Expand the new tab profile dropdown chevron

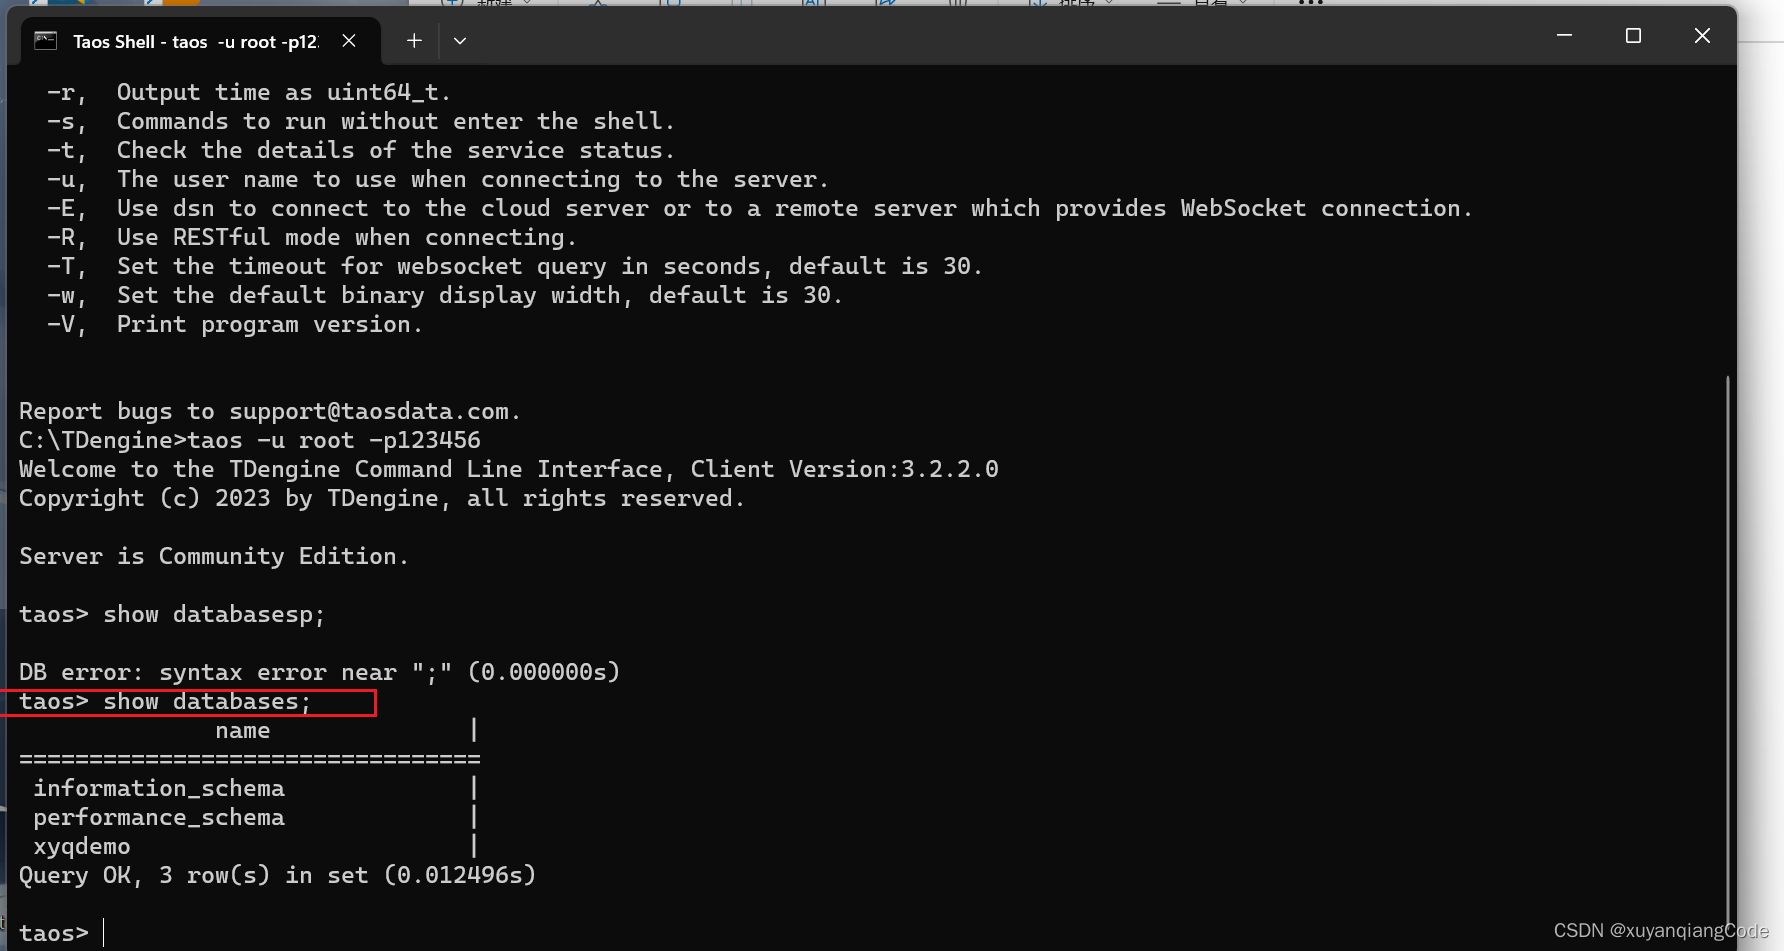(x=460, y=41)
